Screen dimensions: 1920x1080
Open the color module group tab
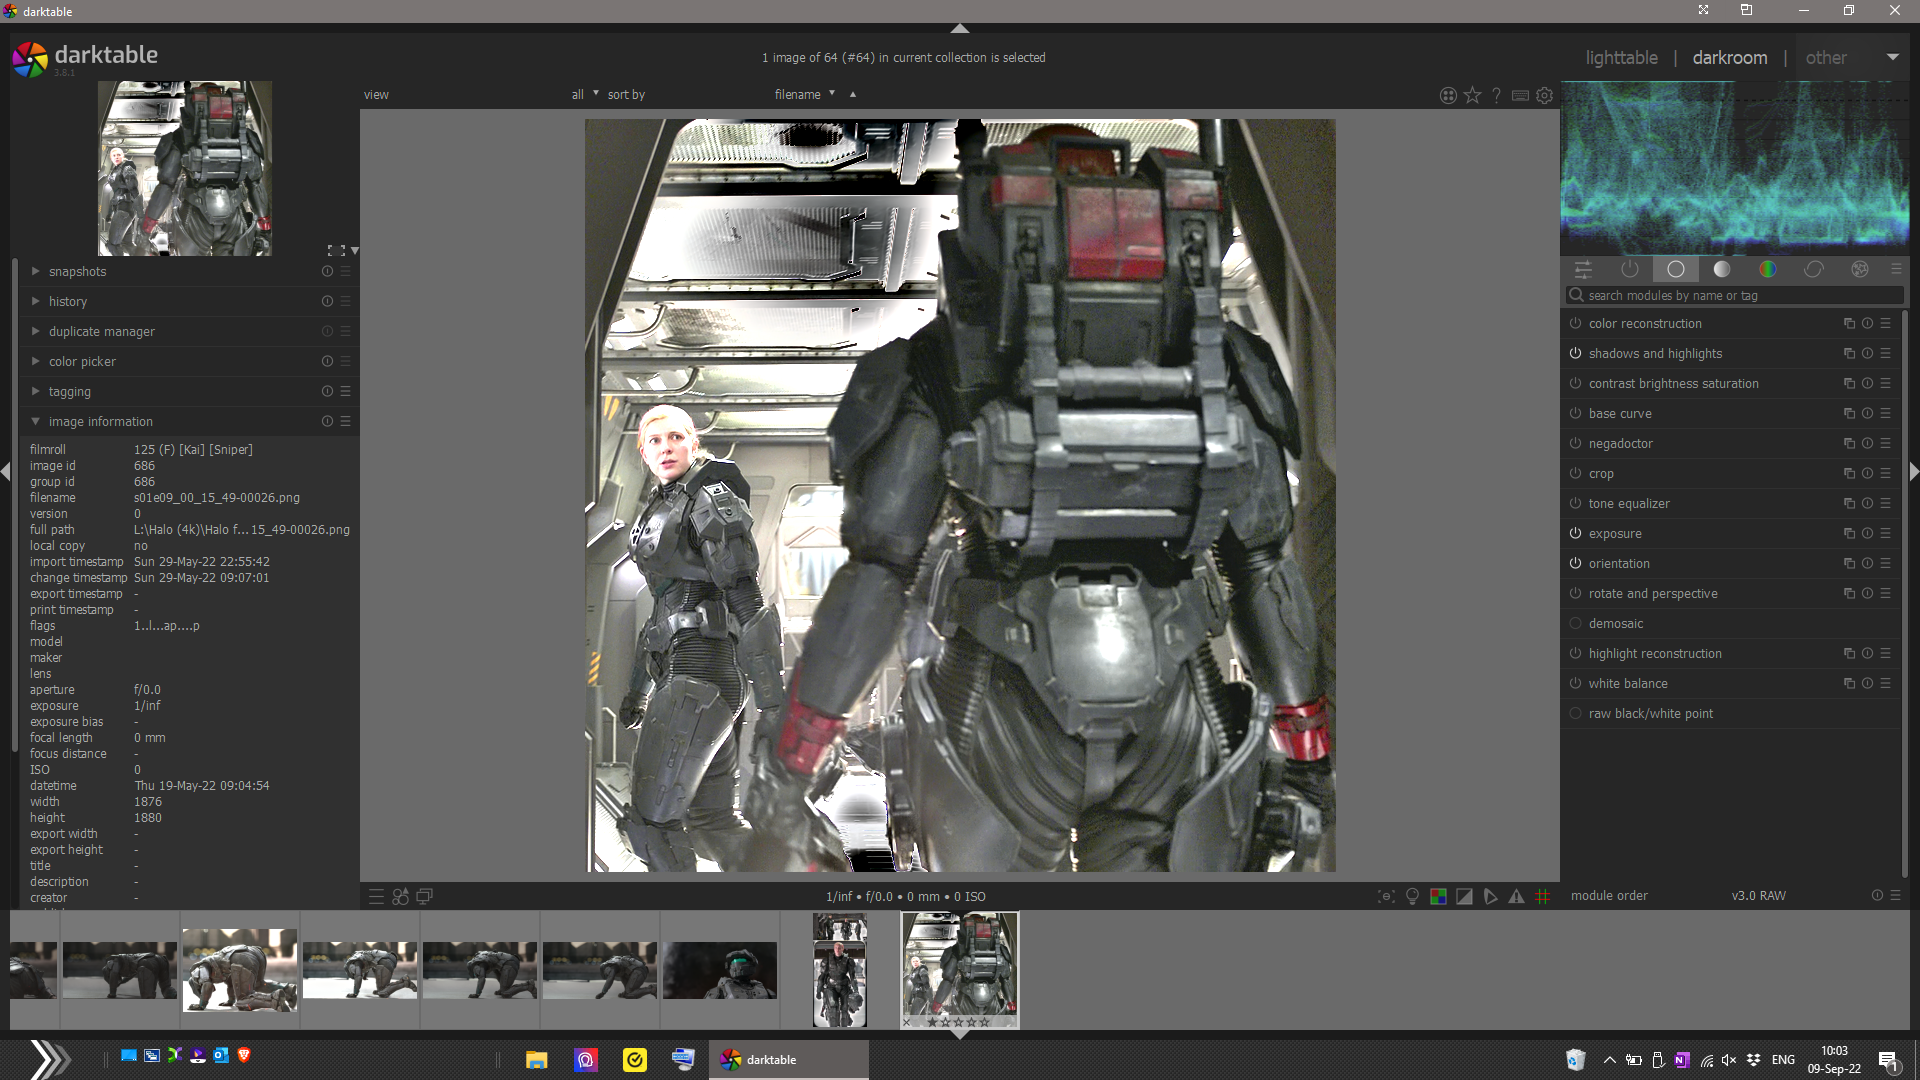pos(1767,269)
